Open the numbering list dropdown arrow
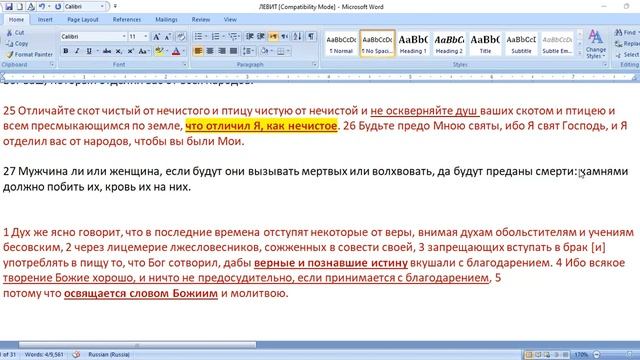Screen dimensions: 640x360 [224, 37]
